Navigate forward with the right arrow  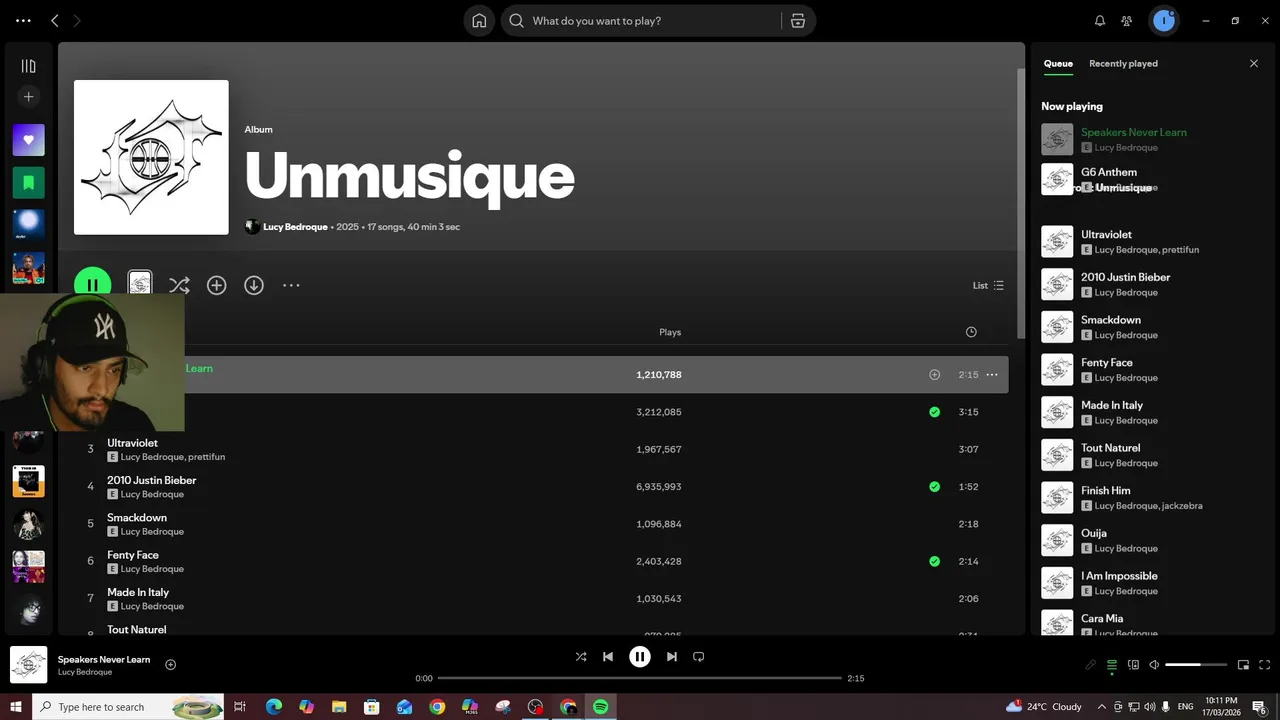coord(77,21)
